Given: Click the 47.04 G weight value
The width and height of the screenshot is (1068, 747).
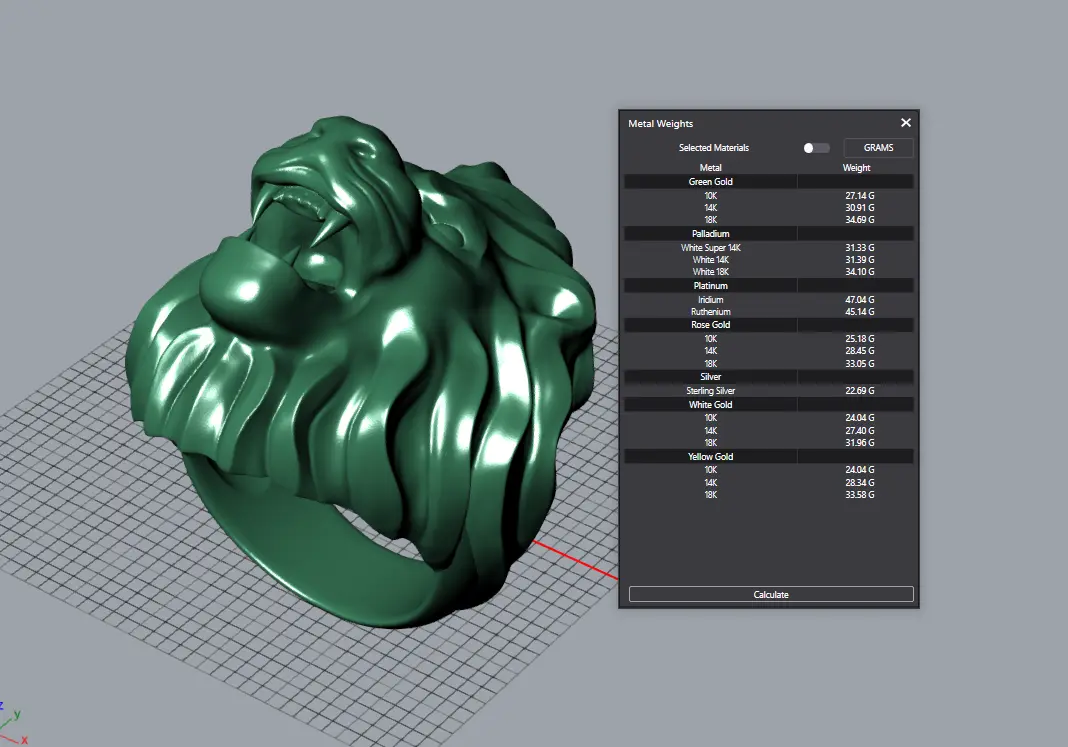Looking at the screenshot, I should [x=857, y=300].
